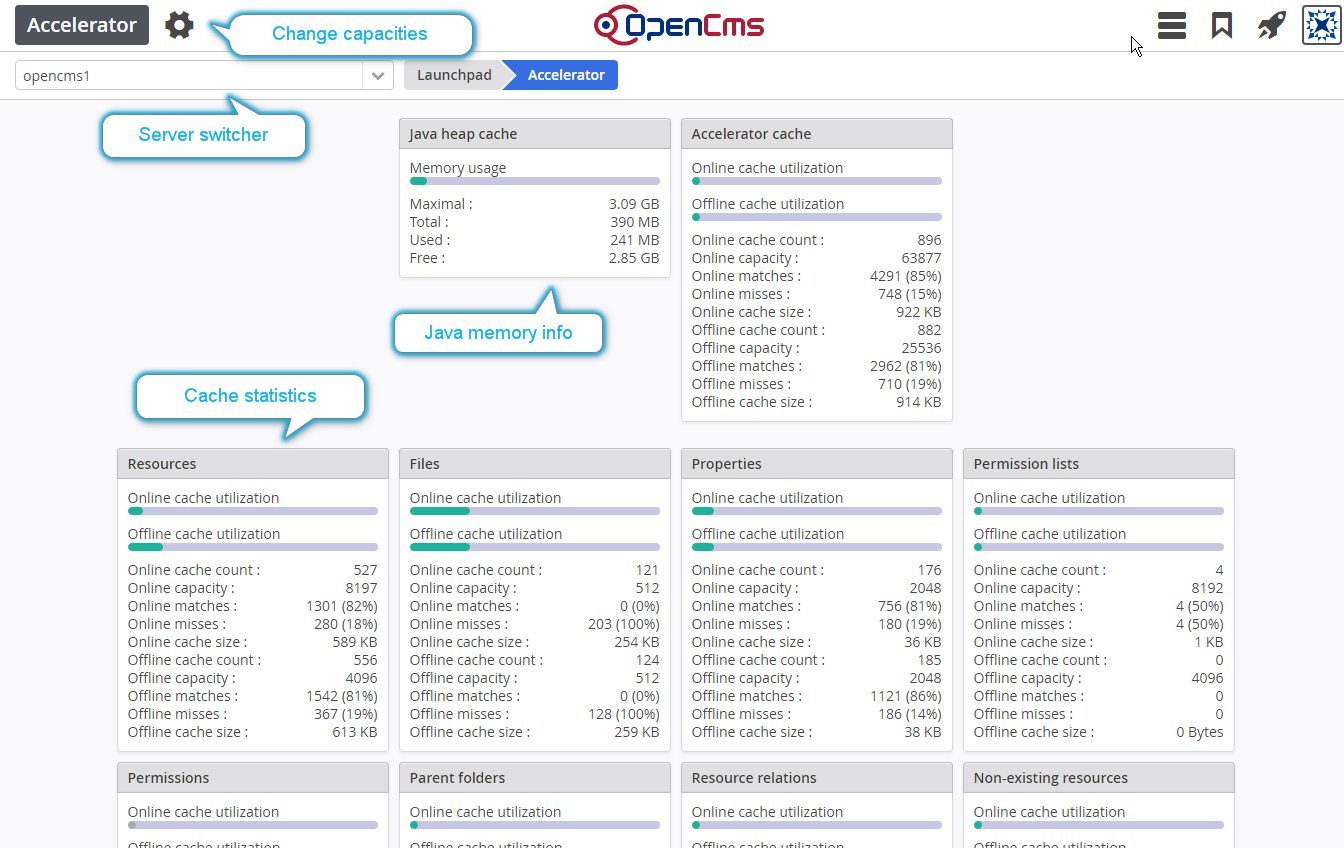Click Accelerator cache offline utilization bar
Image resolution: width=1344 pixels, height=848 pixels.
point(817,217)
